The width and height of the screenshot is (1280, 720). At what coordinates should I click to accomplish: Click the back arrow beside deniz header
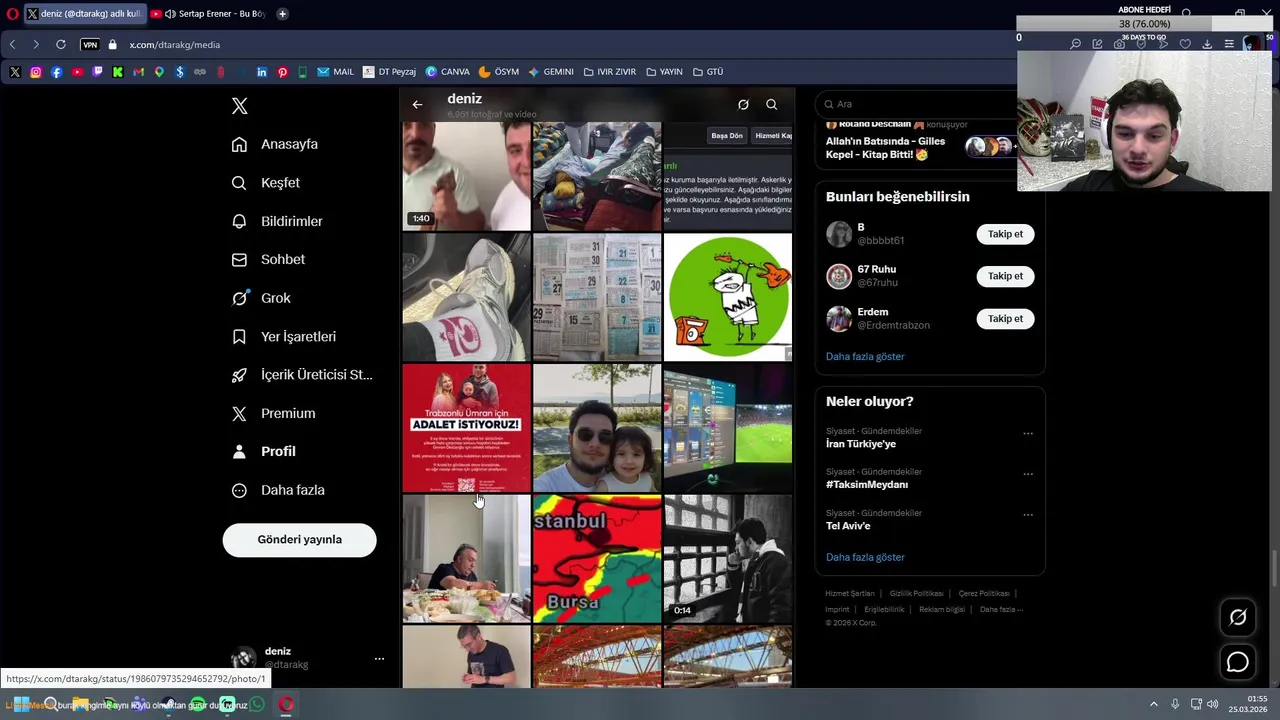click(417, 104)
